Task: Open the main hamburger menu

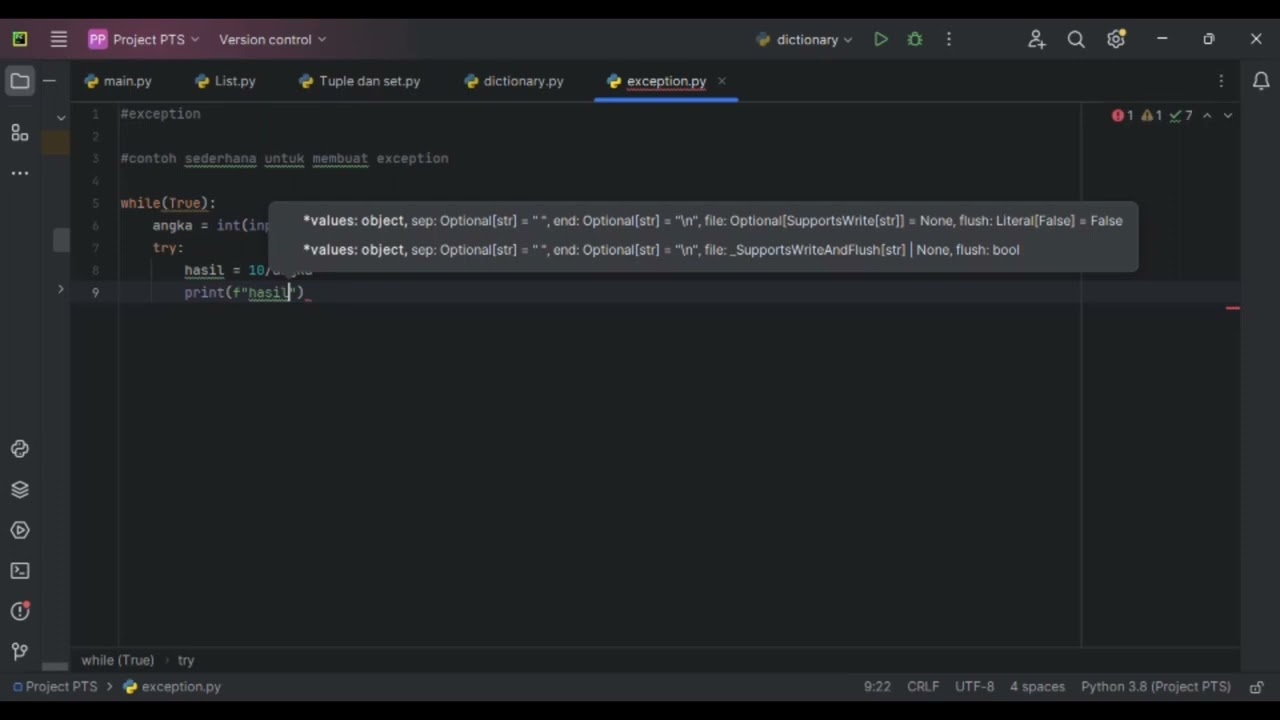Action: 59,39
